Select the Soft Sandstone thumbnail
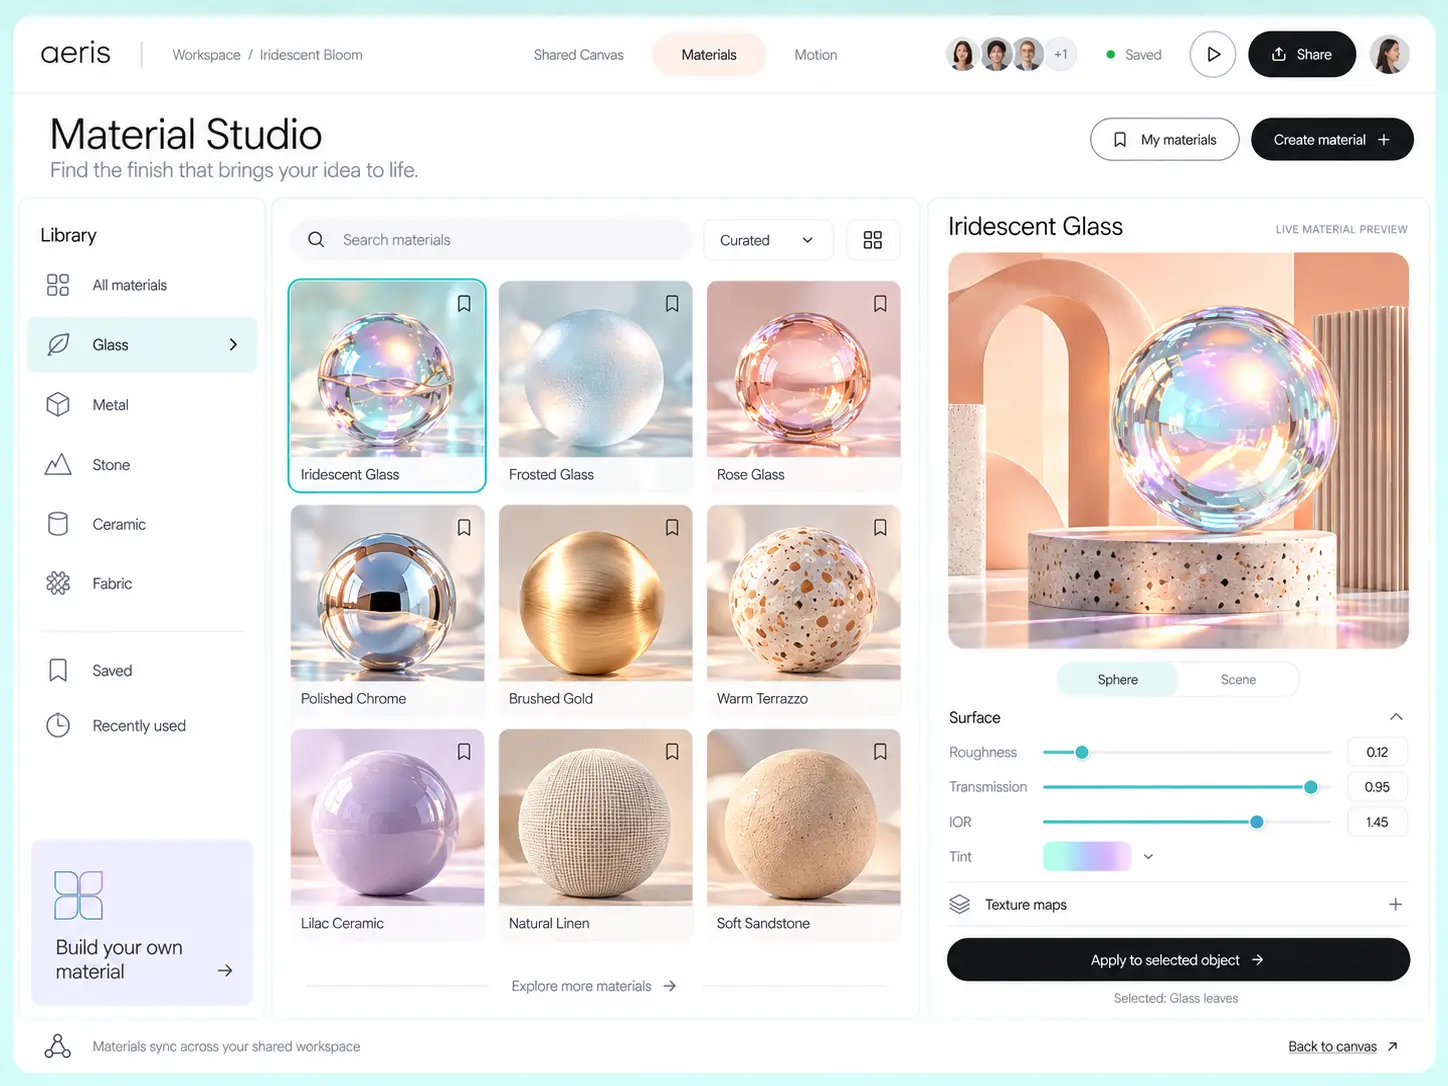Viewport: 1448px width, 1086px height. pyautogui.click(x=804, y=818)
